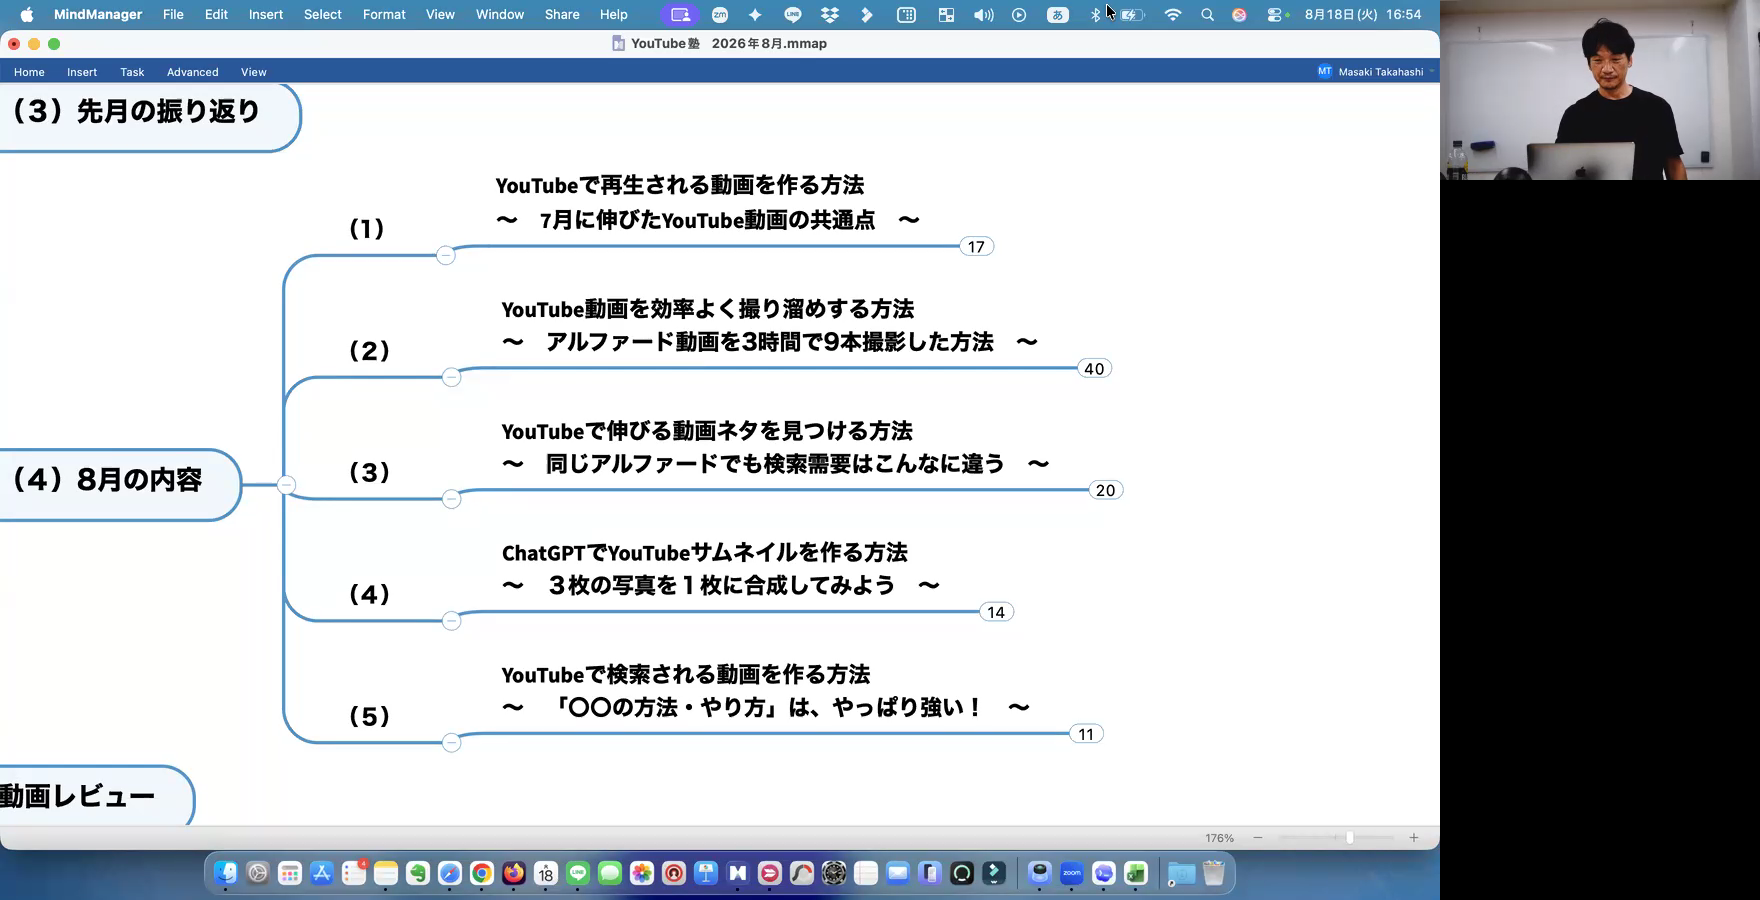
Task: Expand the 17 subtopics badge
Action: pos(976,246)
